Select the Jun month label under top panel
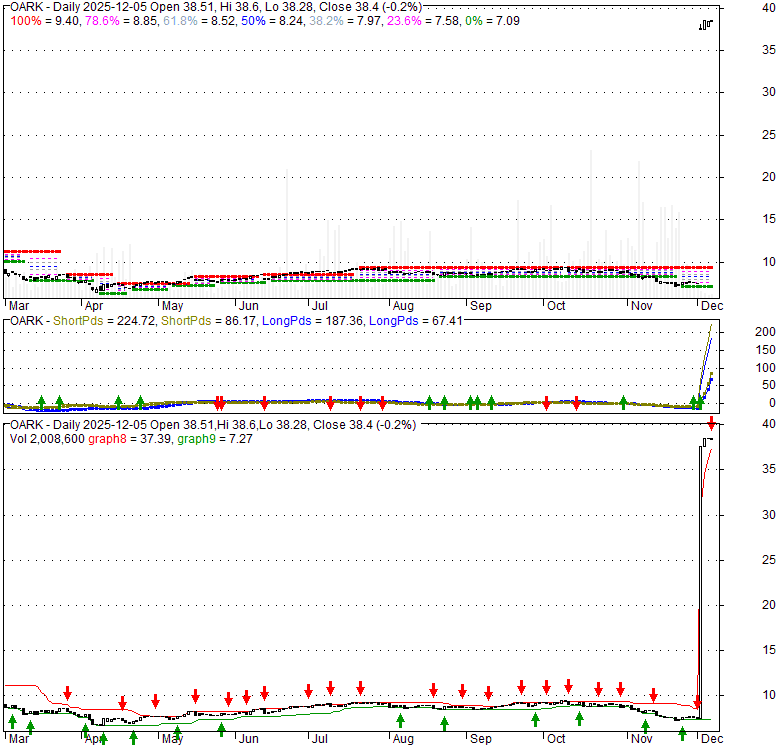The height and width of the screenshot is (745, 780). pyautogui.click(x=248, y=306)
